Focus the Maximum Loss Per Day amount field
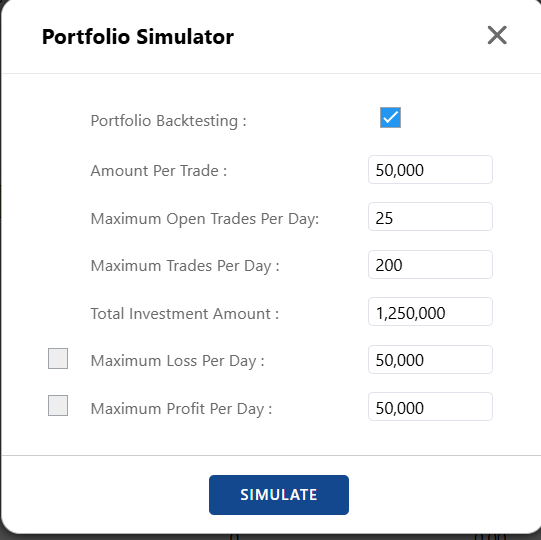 click(x=430, y=360)
